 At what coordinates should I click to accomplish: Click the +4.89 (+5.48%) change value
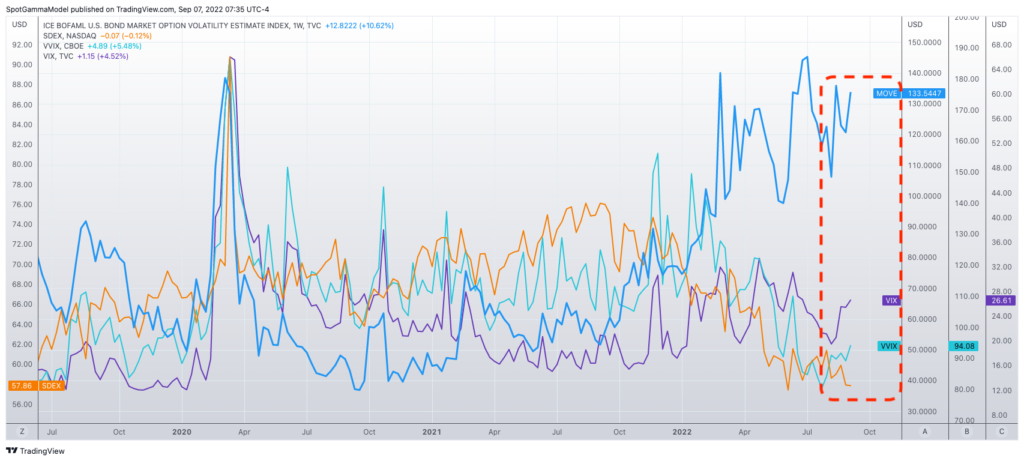(x=115, y=46)
